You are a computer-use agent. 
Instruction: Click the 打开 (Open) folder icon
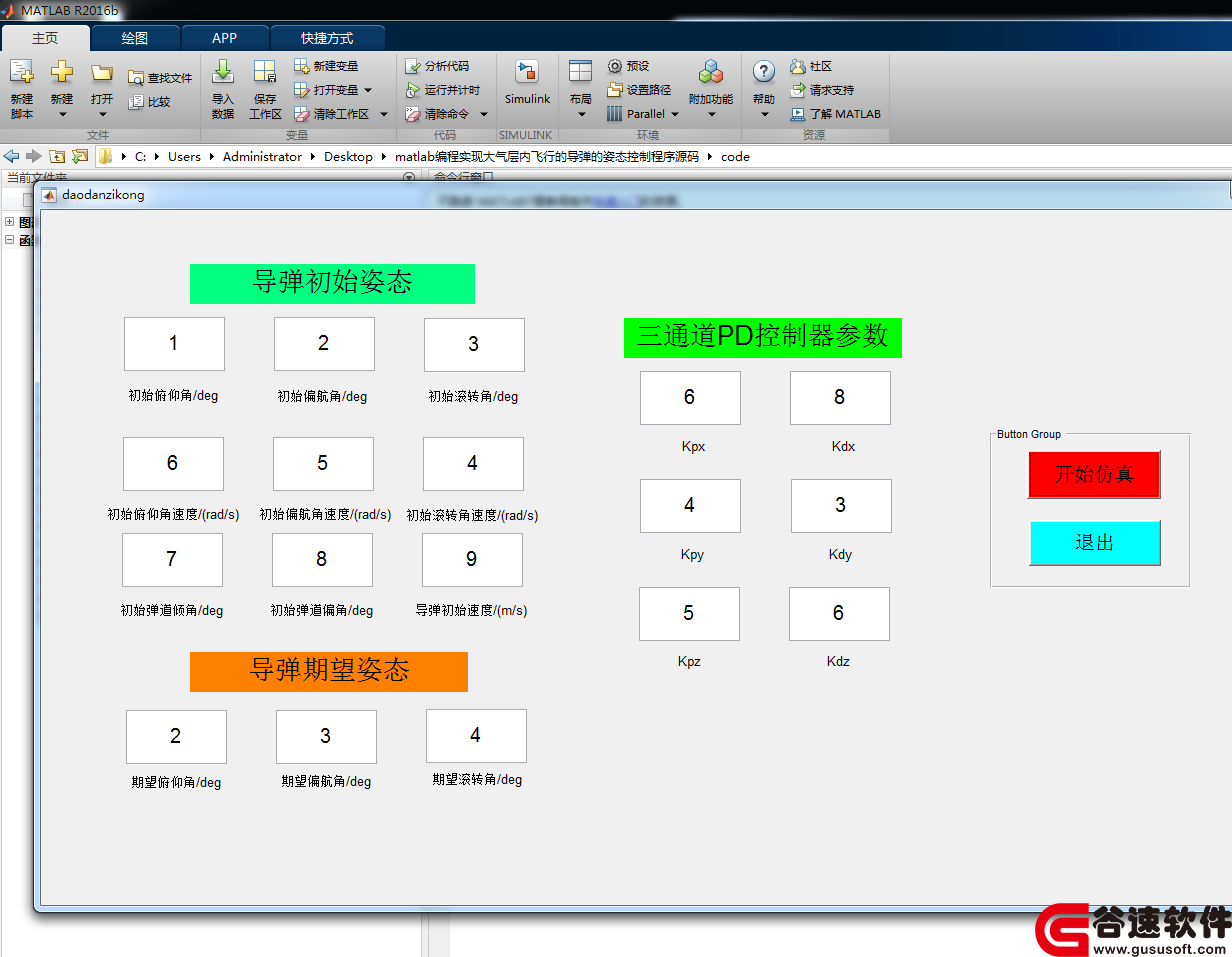pos(102,72)
